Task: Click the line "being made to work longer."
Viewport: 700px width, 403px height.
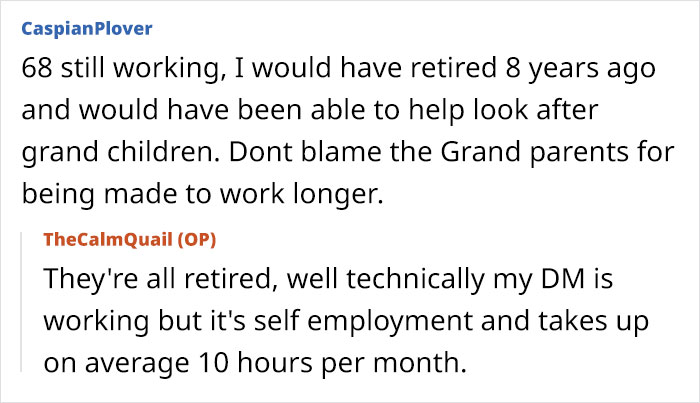Action: 202,195
